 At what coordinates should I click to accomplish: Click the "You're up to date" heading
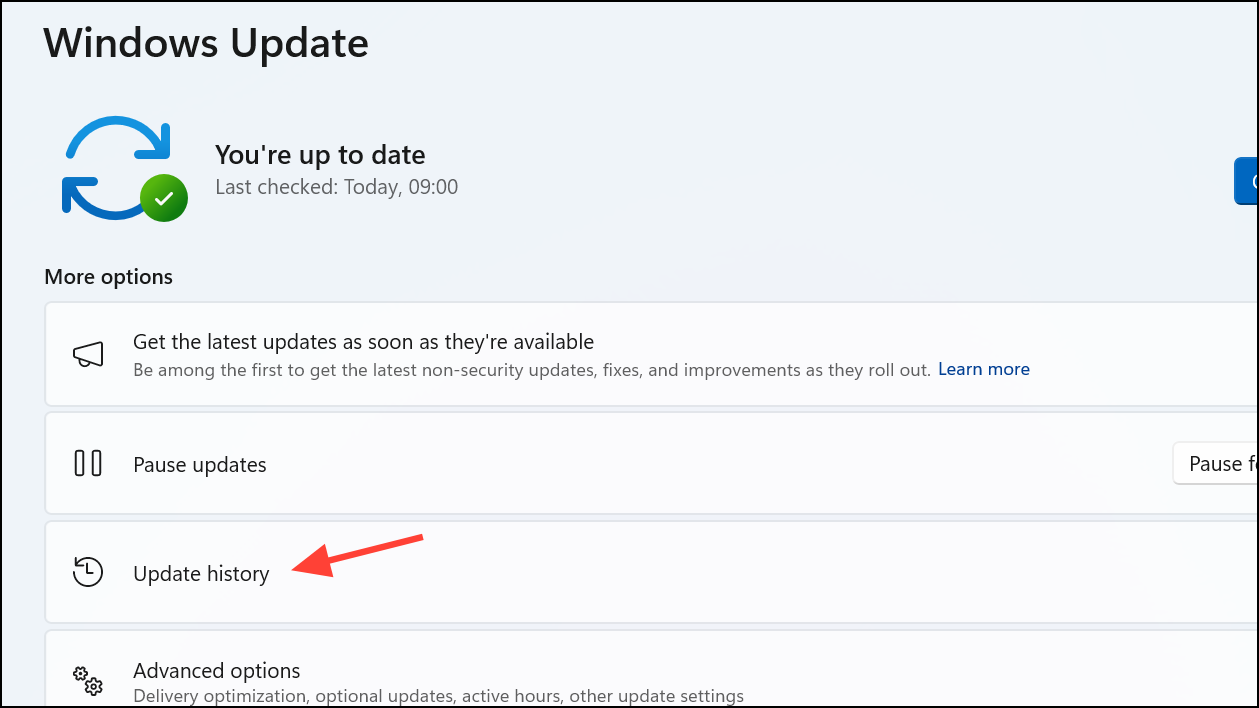pos(320,154)
